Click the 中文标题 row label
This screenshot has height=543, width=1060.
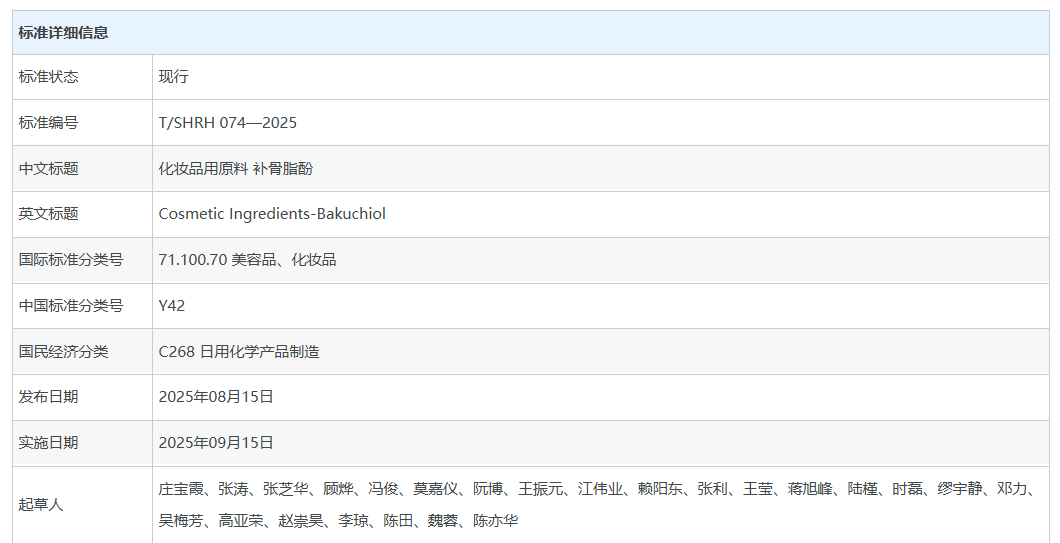click(48, 169)
